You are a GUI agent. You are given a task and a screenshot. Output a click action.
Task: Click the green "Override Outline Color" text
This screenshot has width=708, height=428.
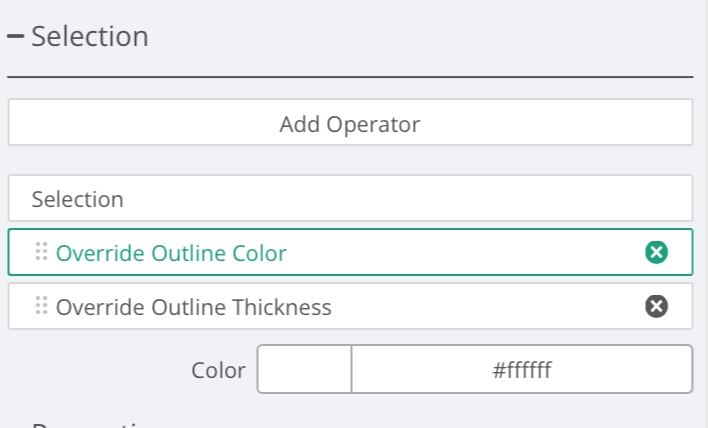[x=171, y=253]
